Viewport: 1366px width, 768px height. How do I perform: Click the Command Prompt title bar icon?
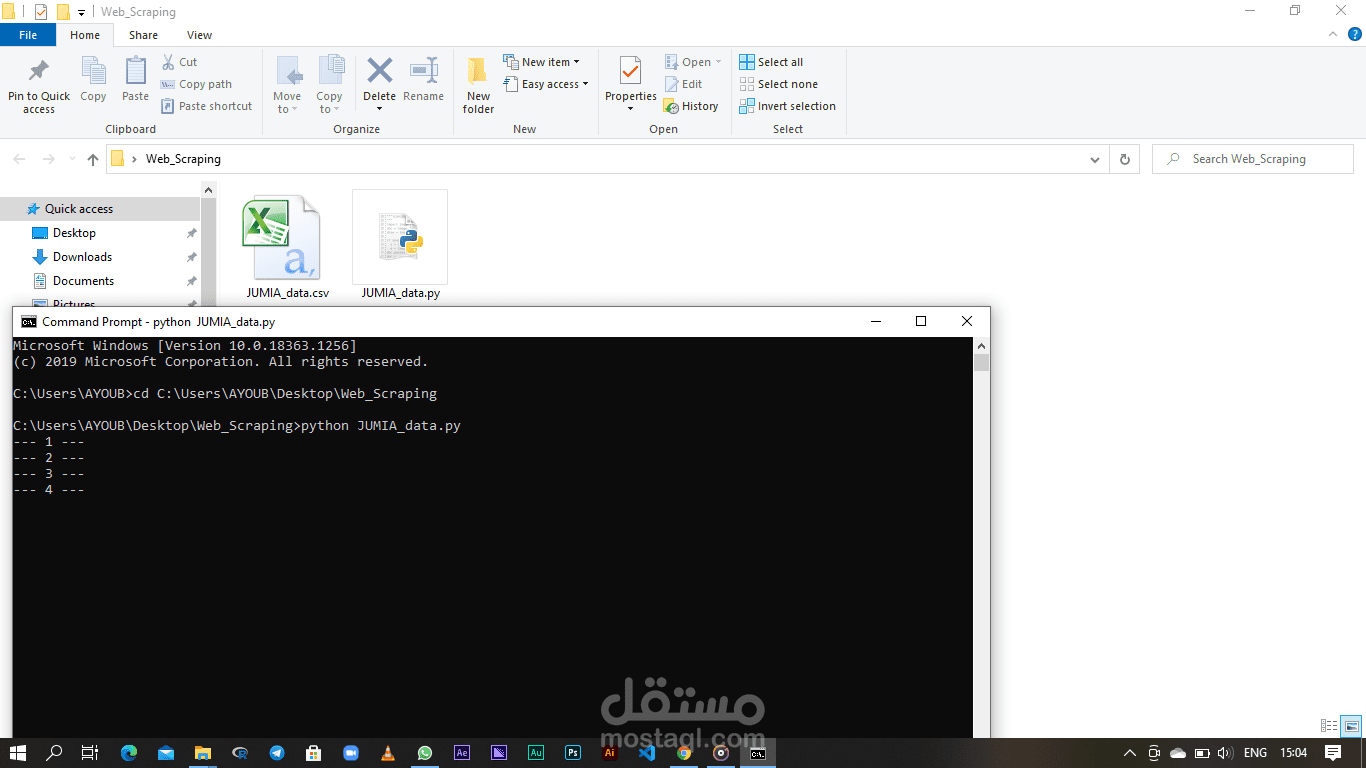click(x=29, y=322)
